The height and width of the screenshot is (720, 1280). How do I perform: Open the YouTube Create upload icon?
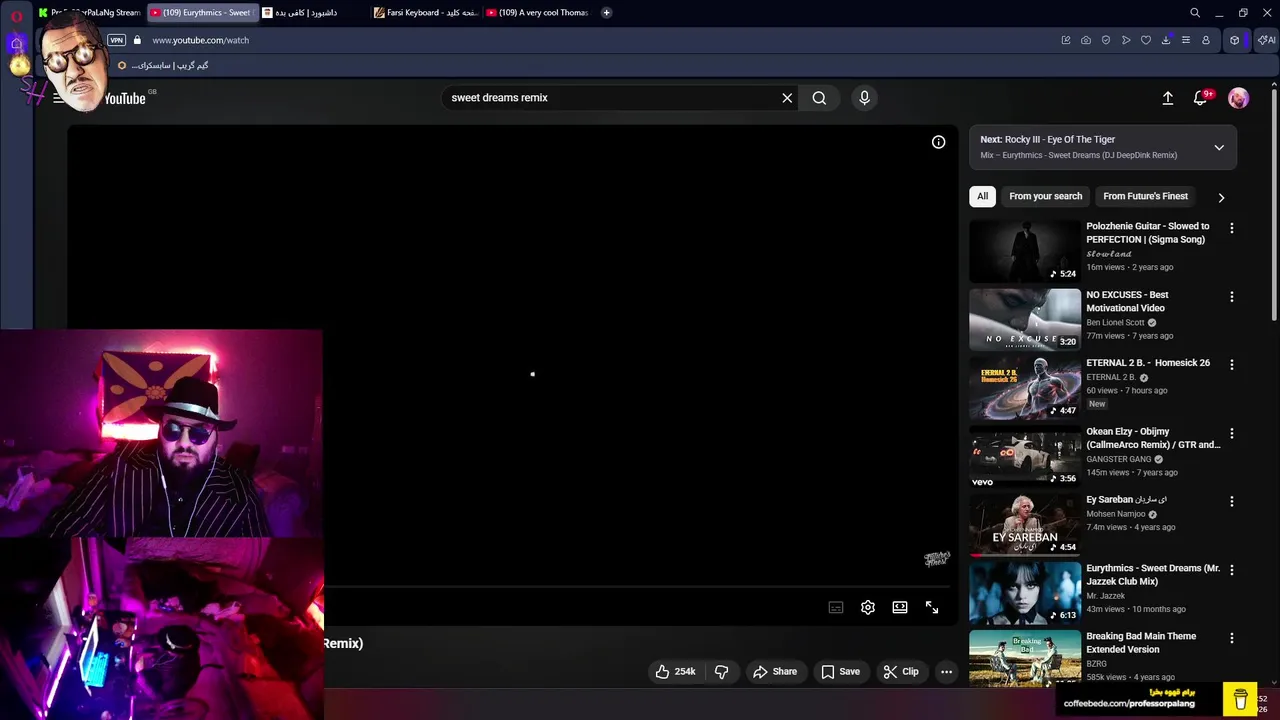click(x=1167, y=98)
